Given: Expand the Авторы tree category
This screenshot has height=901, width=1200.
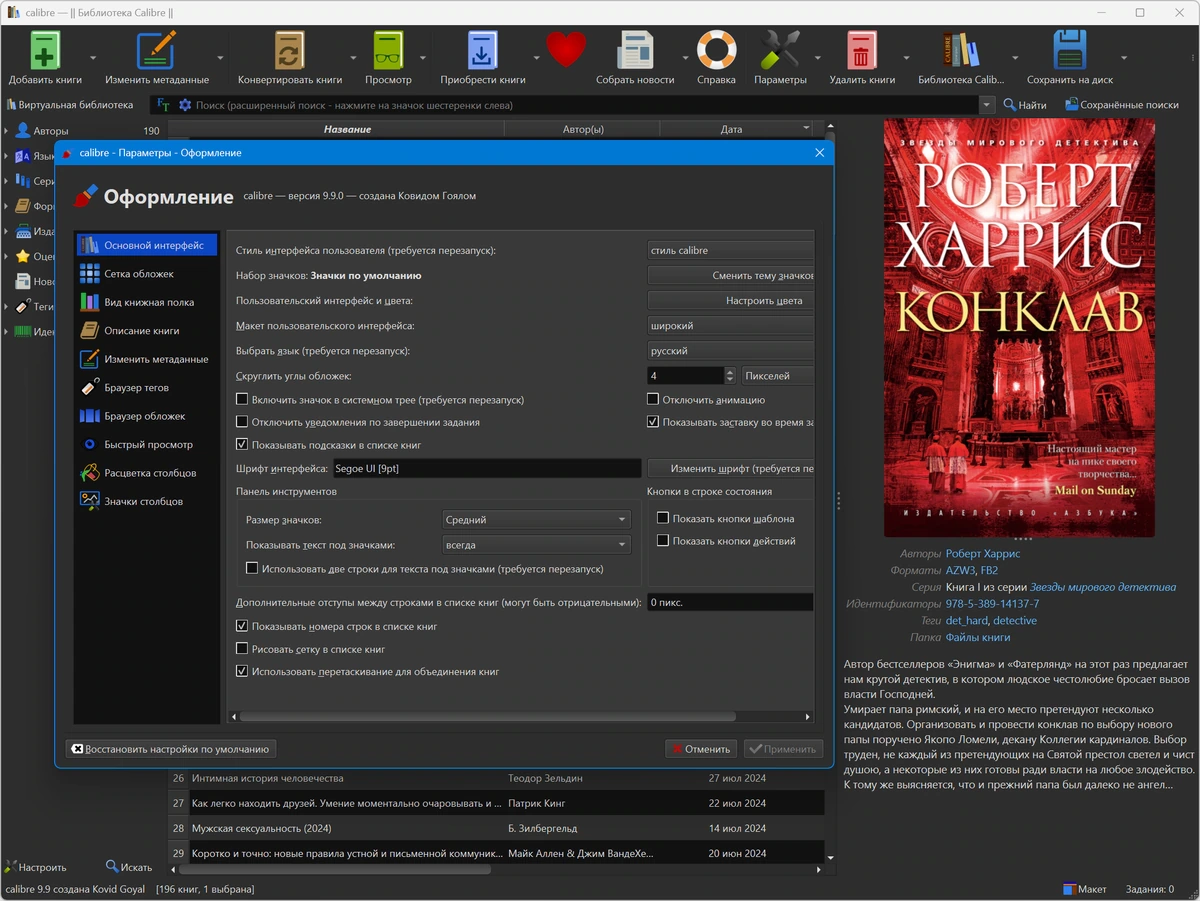Looking at the screenshot, I should pyautogui.click(x=6, y=130).
